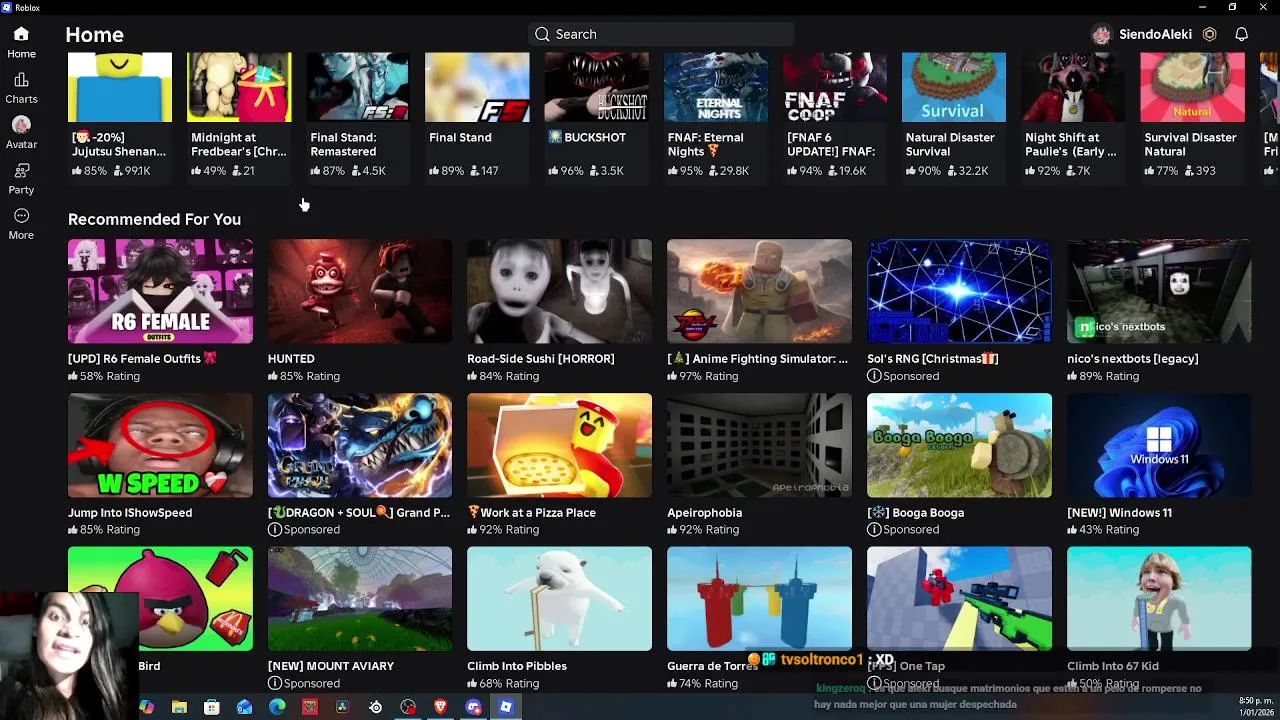Open the Recommended For You heading
This screenshot has height=720, width=1280.
pos(154,219)
